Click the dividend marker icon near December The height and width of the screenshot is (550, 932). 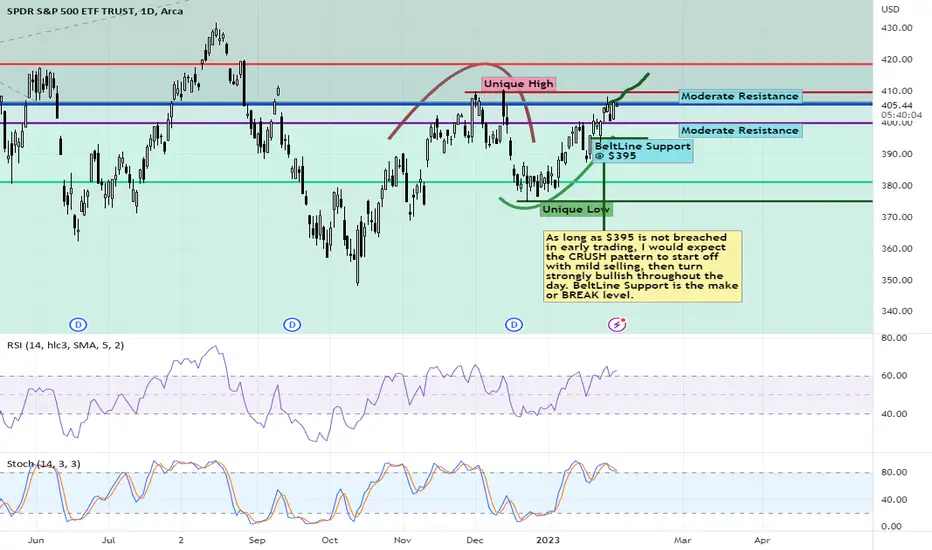(x=514, y=325)
